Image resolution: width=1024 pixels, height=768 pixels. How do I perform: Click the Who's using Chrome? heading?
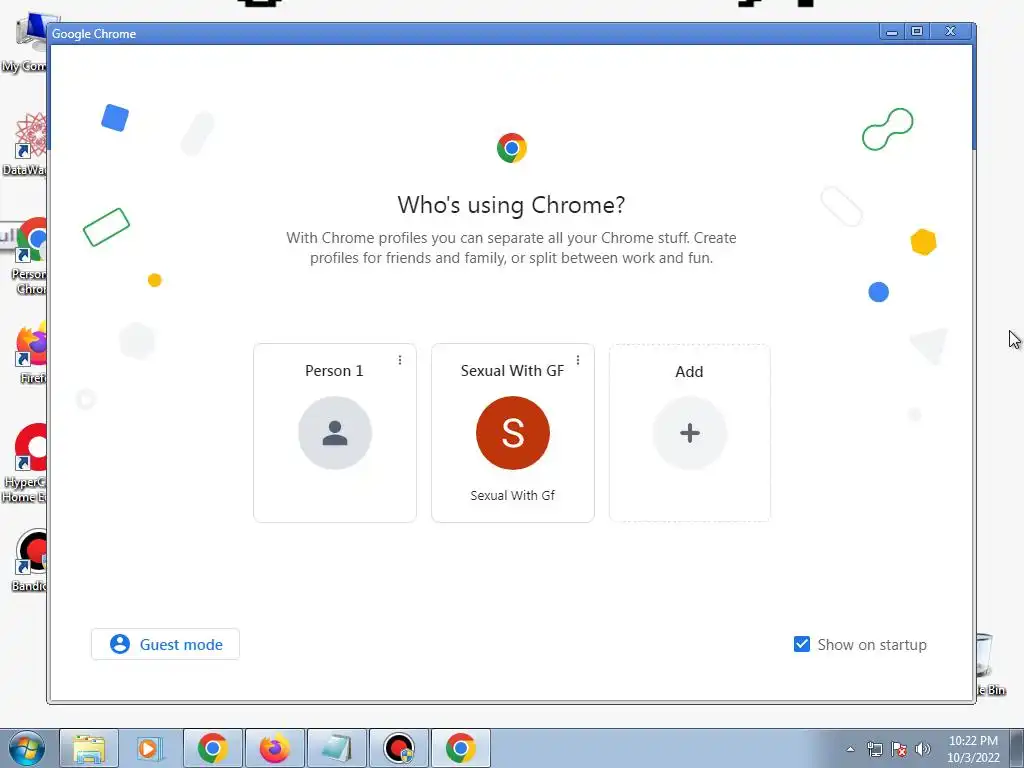coord(511,205)
